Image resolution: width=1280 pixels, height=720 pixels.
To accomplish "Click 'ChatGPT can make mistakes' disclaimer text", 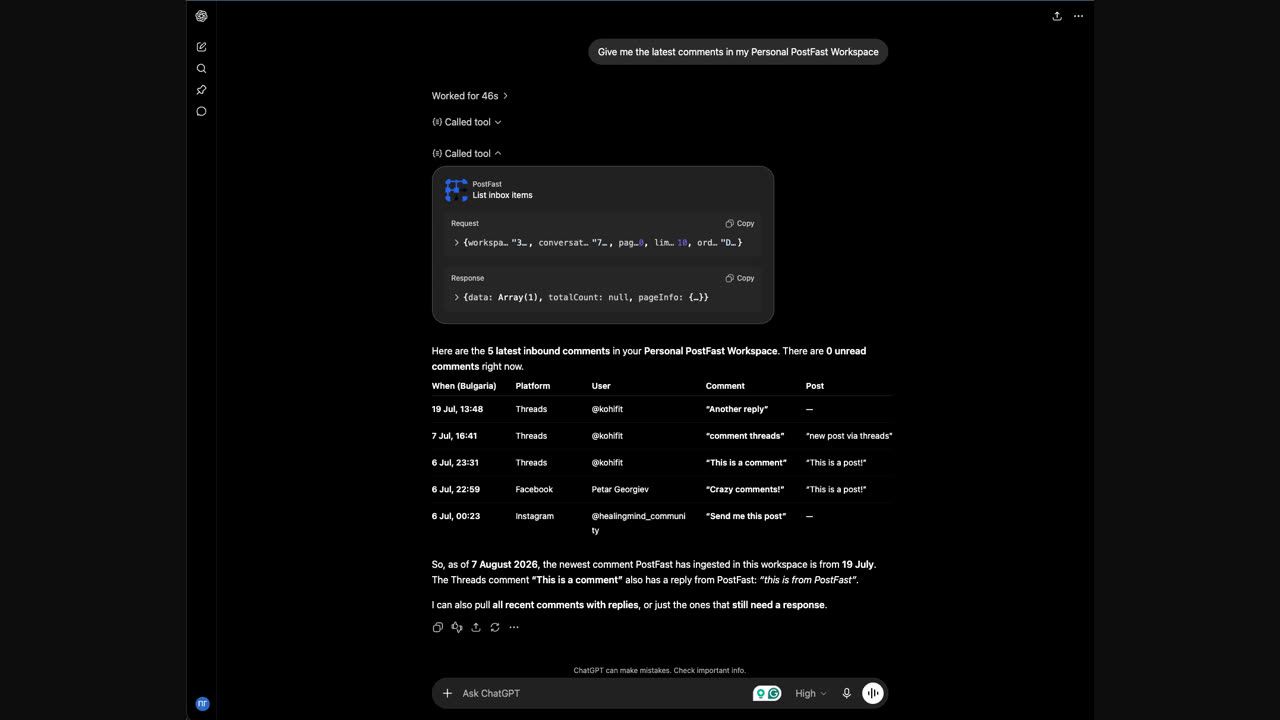I will 660,671.
